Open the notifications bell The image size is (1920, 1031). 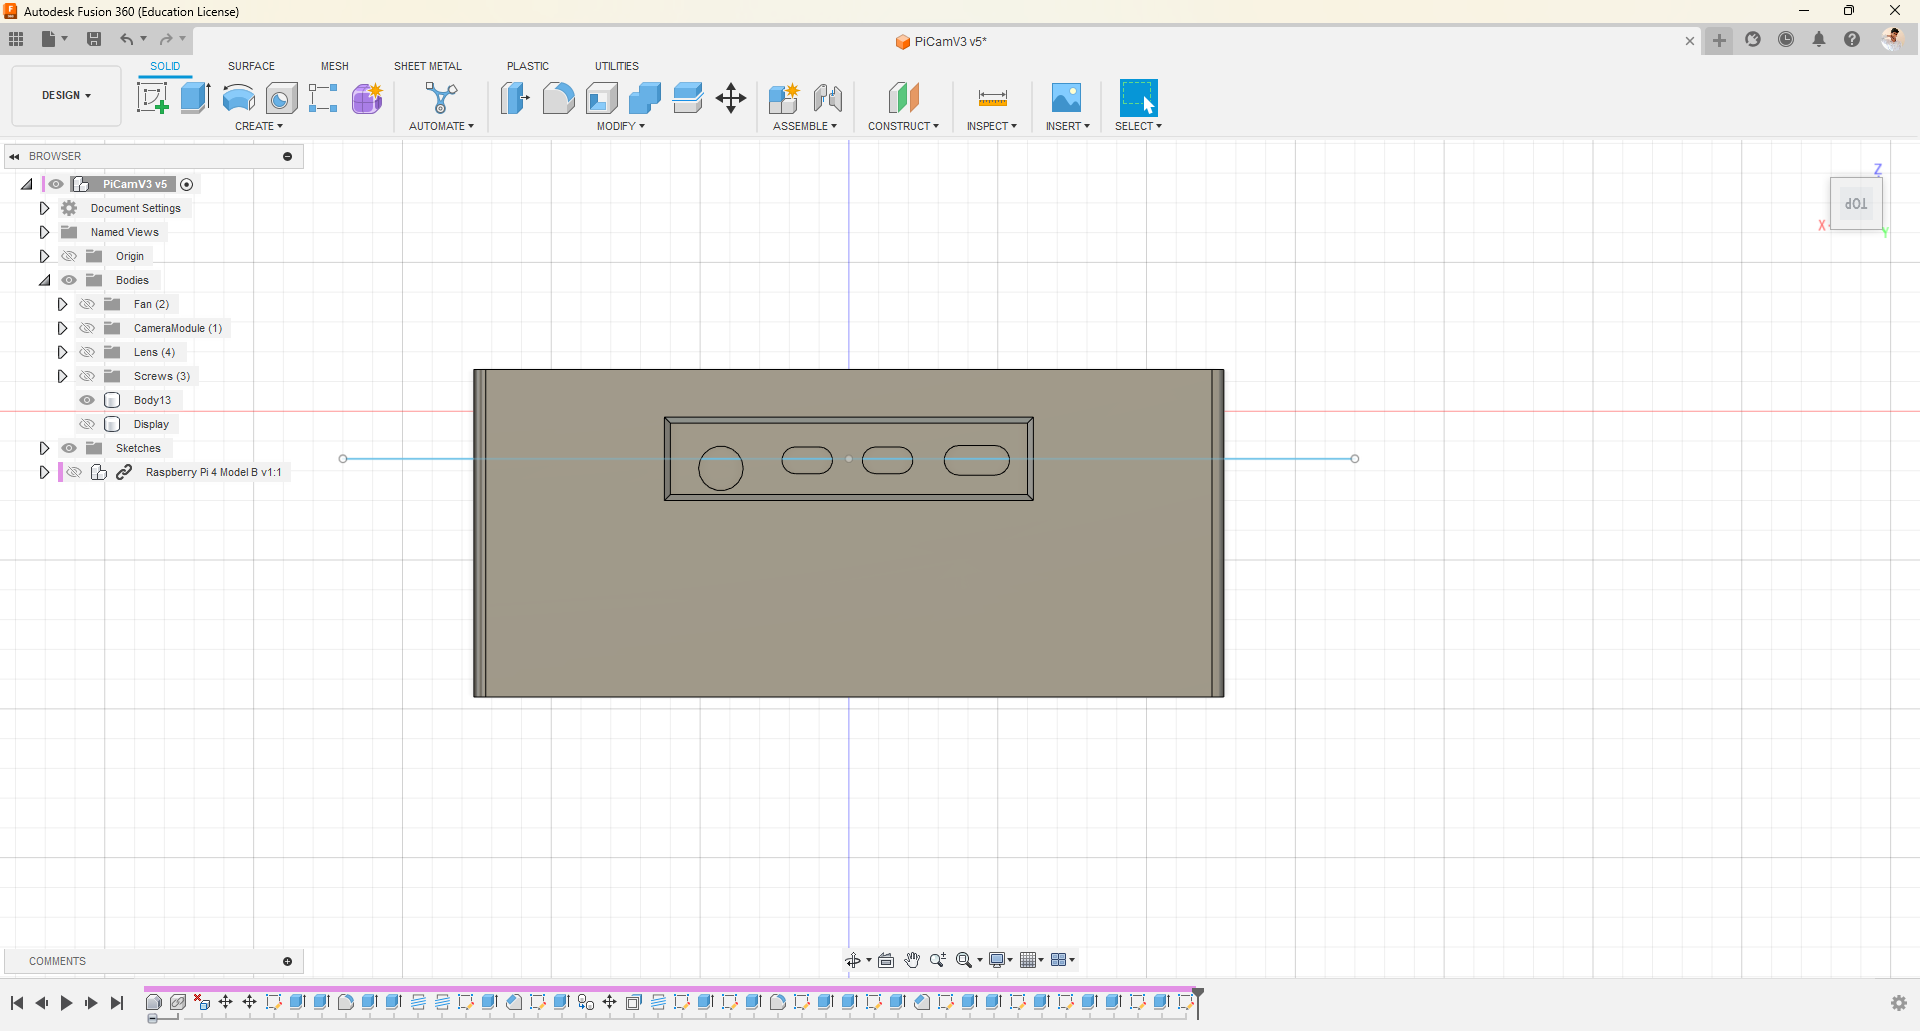tap(1819, 40)
